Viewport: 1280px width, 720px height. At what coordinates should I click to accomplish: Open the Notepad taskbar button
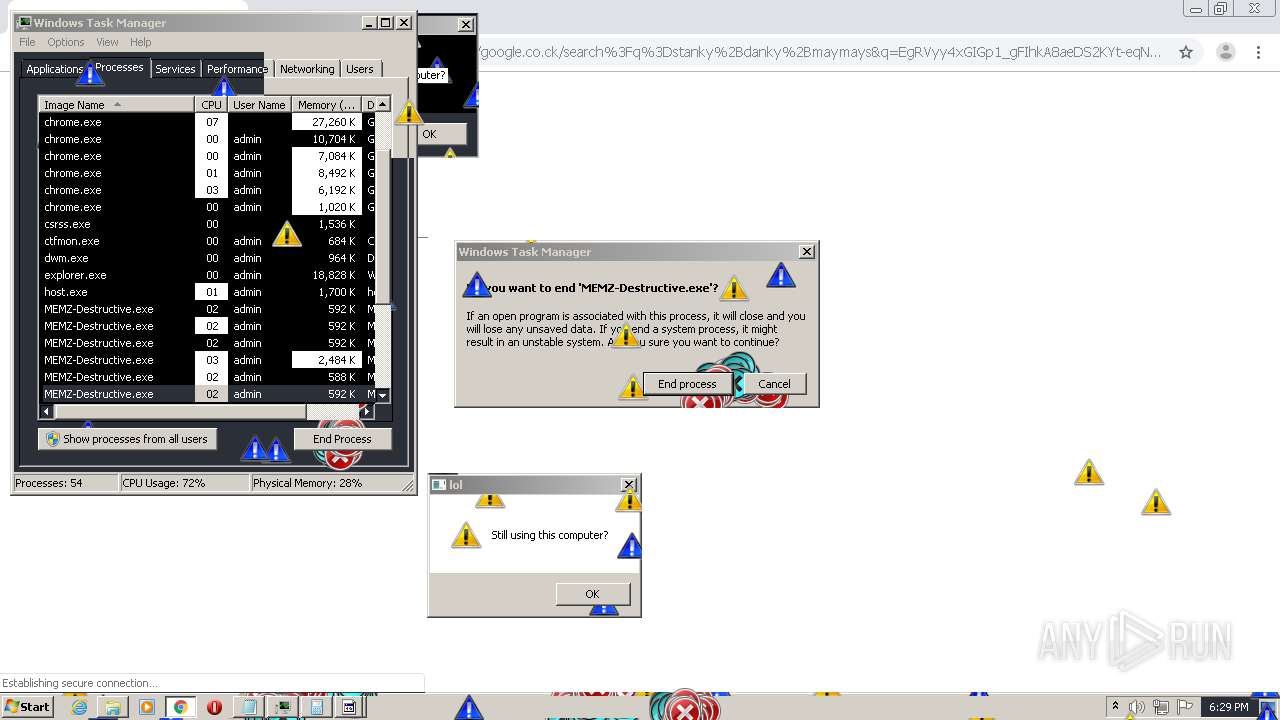point(249,707)
